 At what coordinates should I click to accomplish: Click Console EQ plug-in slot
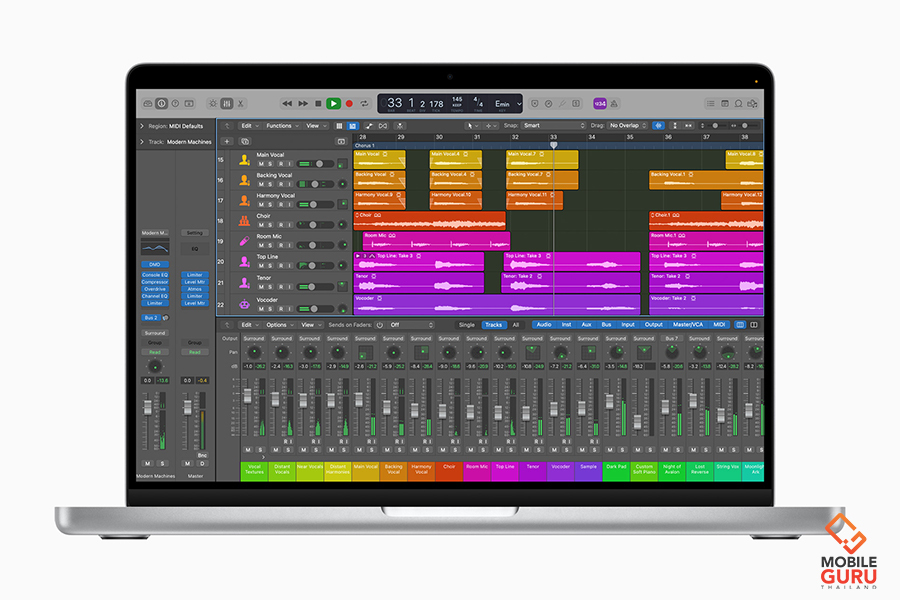coord(155,275)
